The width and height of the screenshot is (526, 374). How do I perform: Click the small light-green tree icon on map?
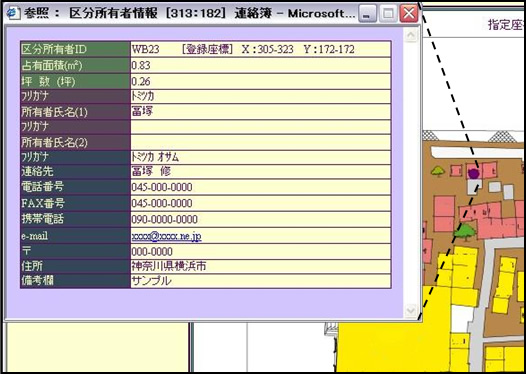(x=437, y=171)
